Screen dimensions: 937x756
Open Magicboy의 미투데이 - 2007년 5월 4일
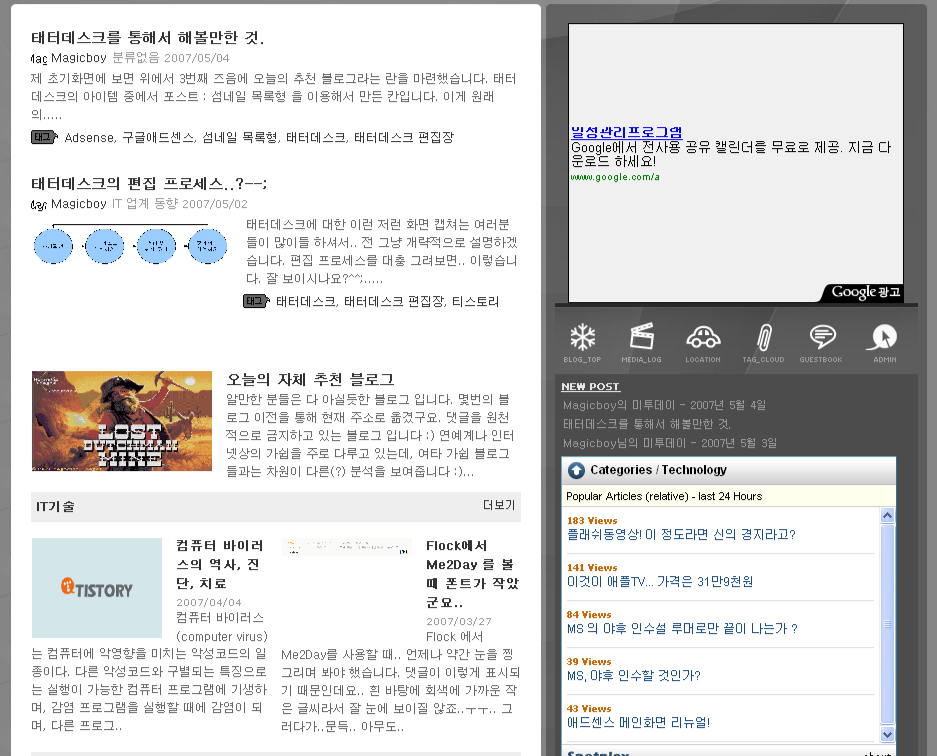pyautogui.click(x=665, y=405)
